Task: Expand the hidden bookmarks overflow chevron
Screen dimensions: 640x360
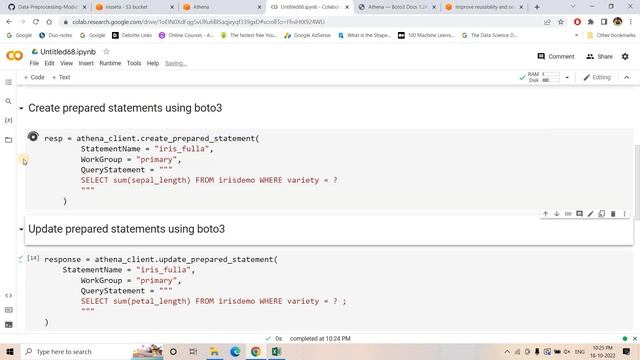Action: click(576, 36)
